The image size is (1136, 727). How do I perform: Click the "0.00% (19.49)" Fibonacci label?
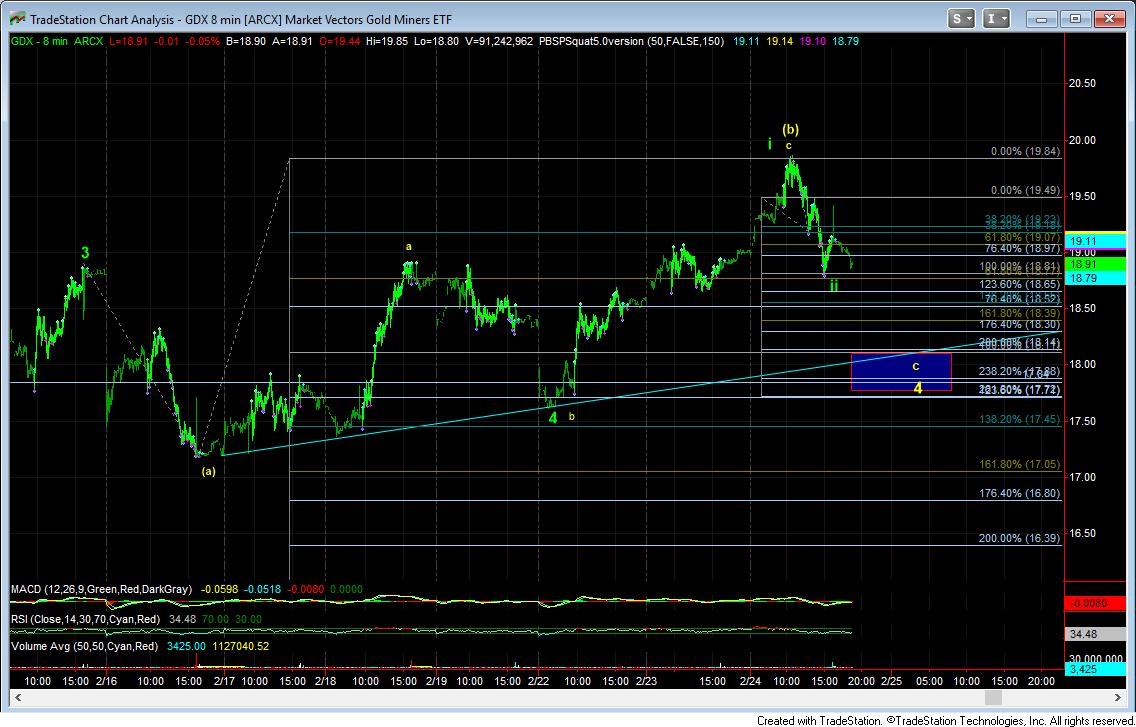click(x=1025, y=191)
